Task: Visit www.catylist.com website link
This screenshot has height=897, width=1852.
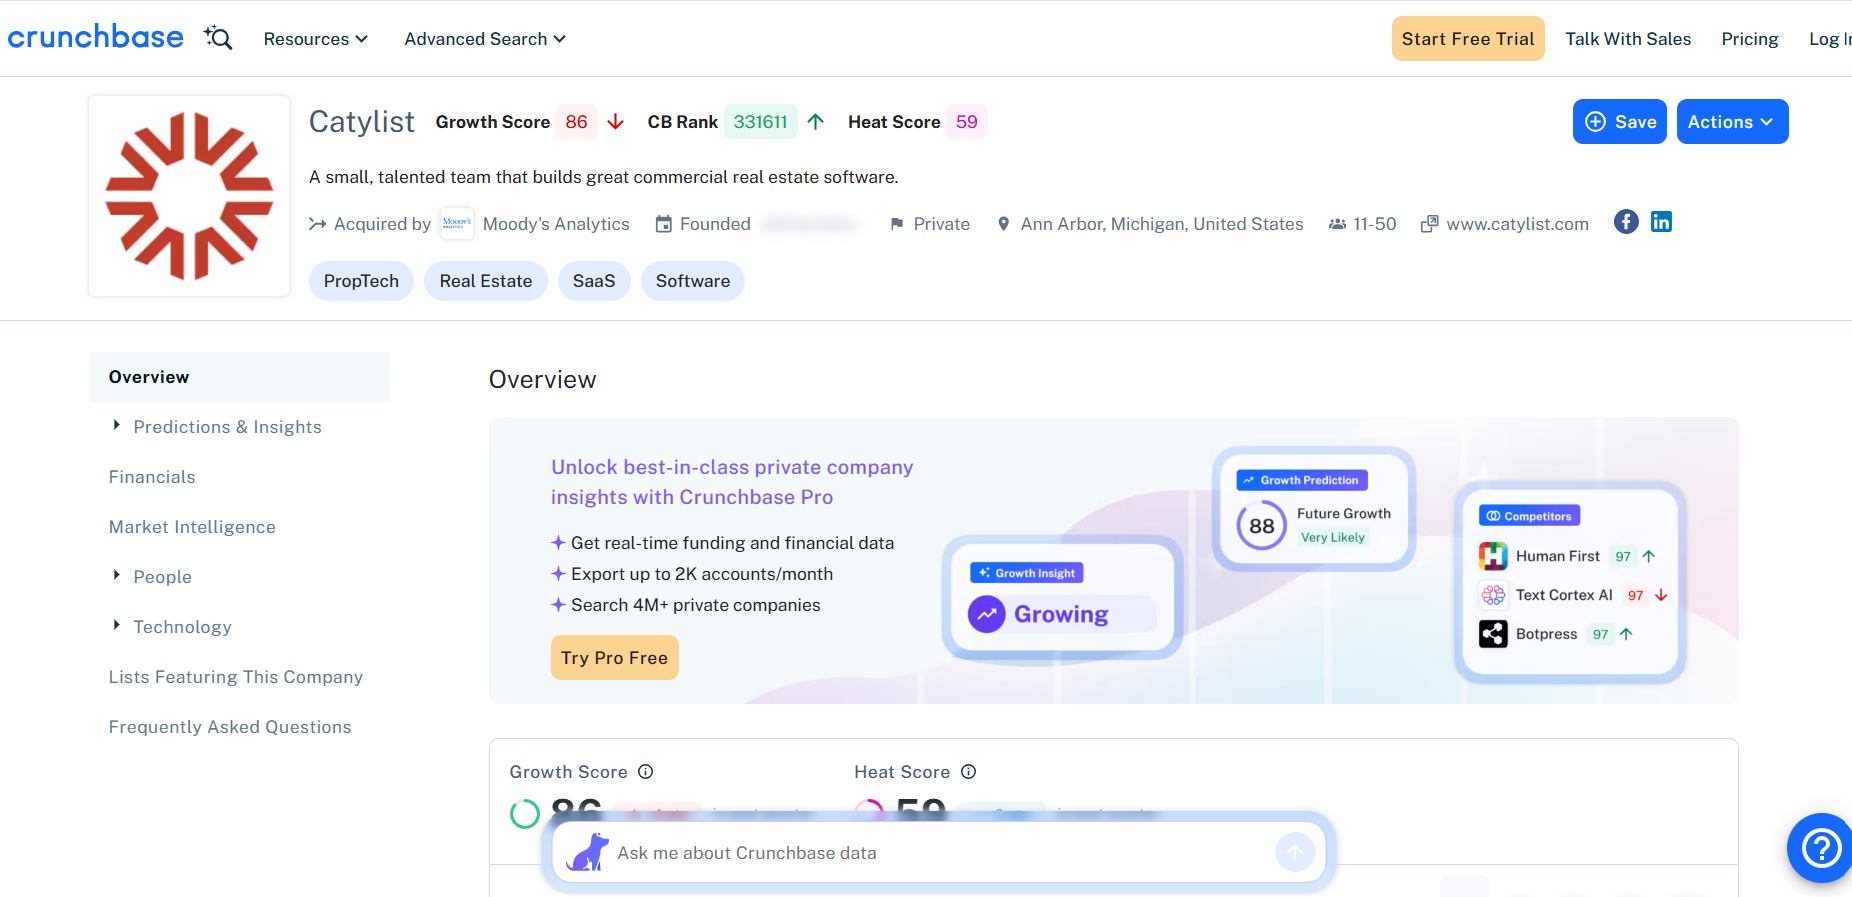Action: click(x=1517, y=224)
